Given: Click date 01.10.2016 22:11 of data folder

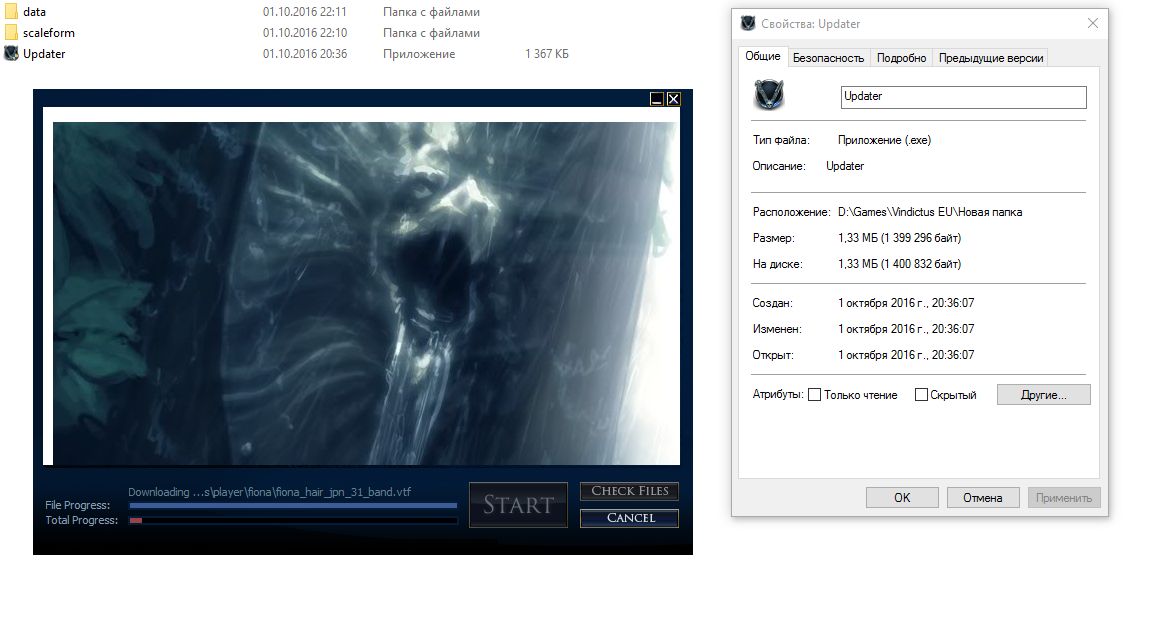Looking at the screenshot, I should tap(304, 12).
